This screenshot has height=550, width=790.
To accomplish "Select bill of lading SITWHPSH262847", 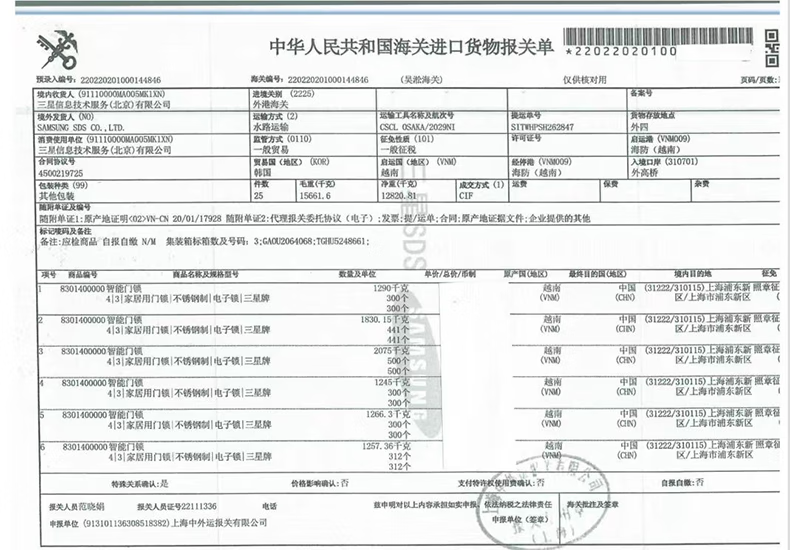I will point(542,127).
